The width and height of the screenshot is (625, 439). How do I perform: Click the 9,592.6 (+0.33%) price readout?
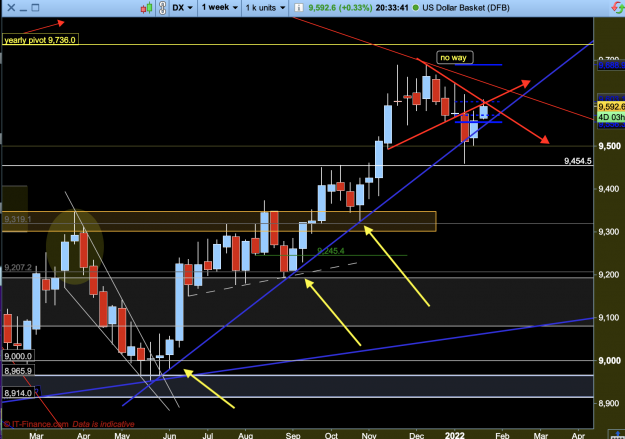point(340,8)
